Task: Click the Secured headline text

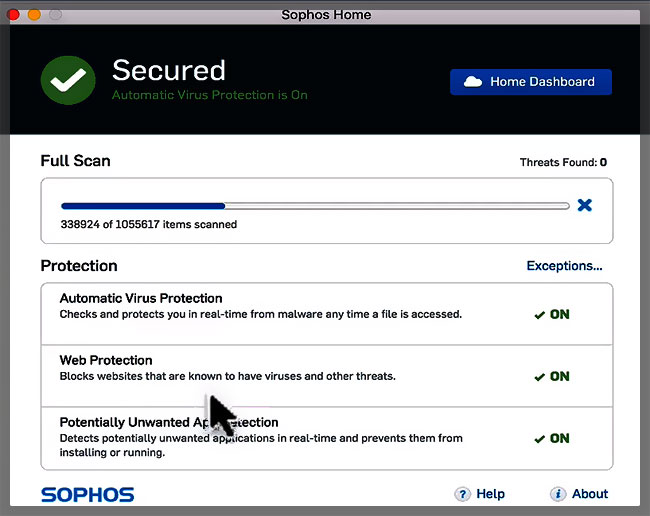Action: [x=169, y=70]
